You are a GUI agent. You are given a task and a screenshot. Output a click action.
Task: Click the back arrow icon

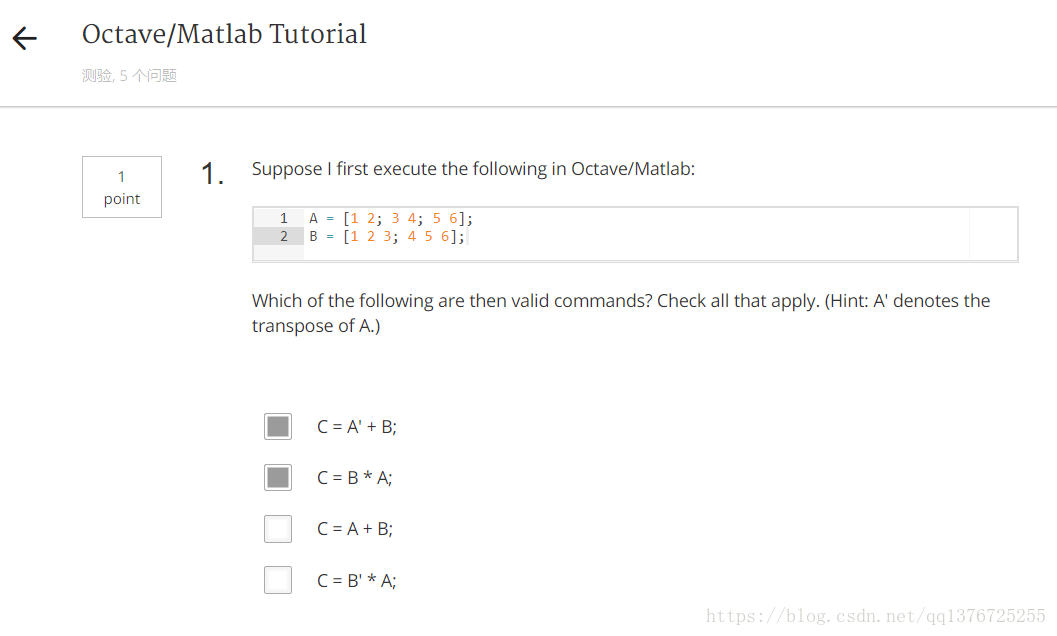click(x=25, y=38)
